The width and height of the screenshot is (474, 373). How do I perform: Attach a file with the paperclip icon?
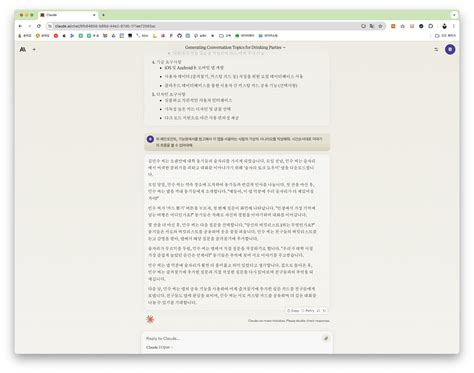click(326, 338)
